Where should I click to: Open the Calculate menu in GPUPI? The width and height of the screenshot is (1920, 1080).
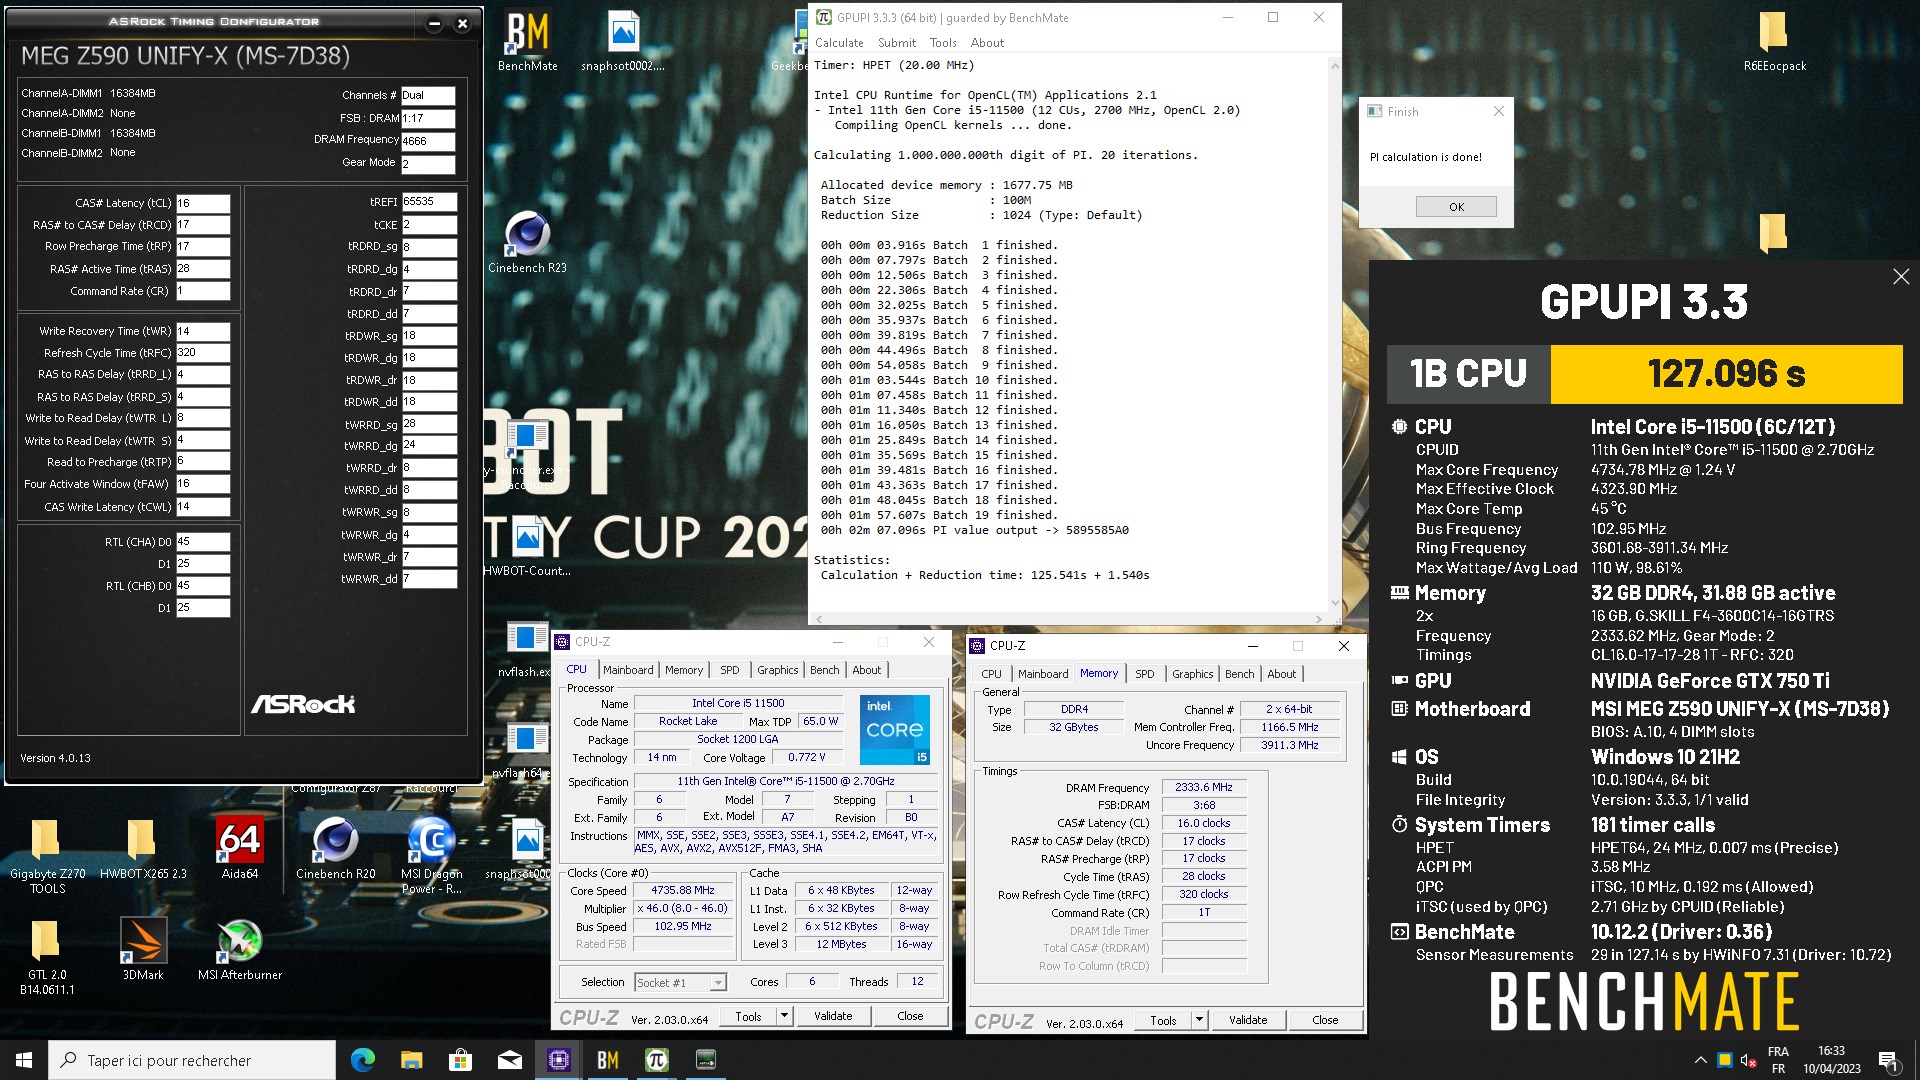pyautogui.click(x=839, y=43)
